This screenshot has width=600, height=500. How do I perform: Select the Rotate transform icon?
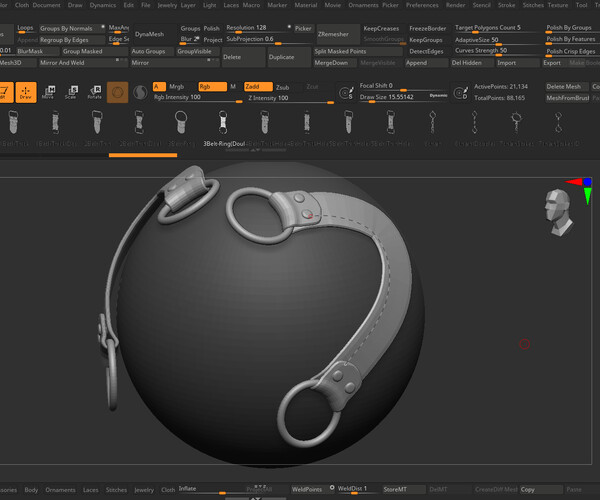95,92
